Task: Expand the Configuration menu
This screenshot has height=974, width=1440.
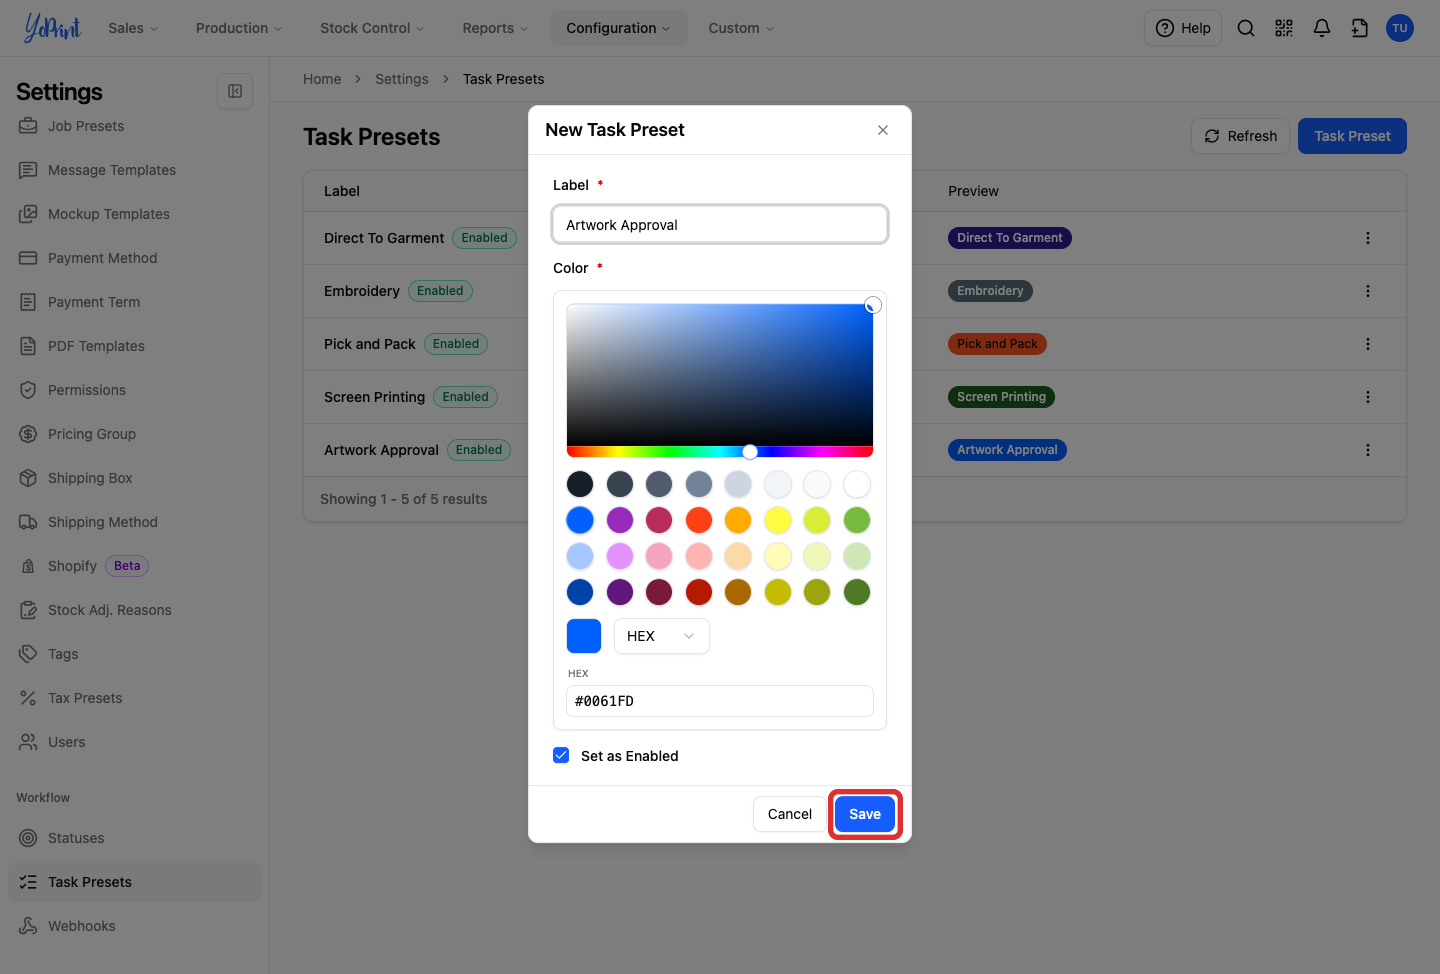Action: tap(618, 28)
